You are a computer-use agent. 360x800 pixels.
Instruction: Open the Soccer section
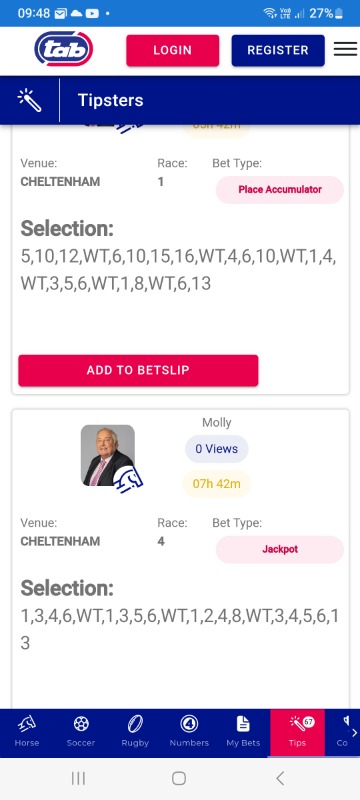[81, 732]
